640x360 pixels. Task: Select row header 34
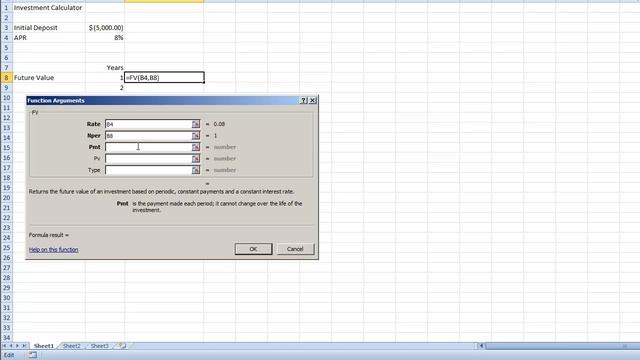click(x=6, y=338)
